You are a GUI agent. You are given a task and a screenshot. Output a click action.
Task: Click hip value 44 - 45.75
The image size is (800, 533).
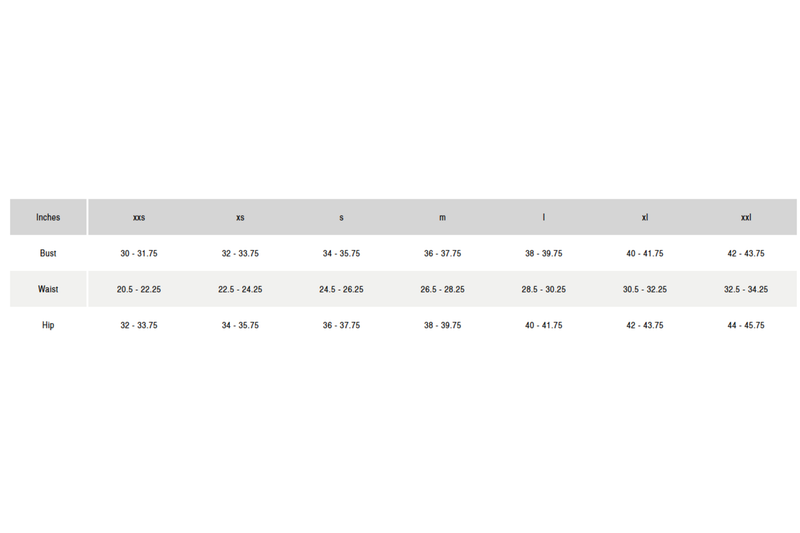(746, 325)
